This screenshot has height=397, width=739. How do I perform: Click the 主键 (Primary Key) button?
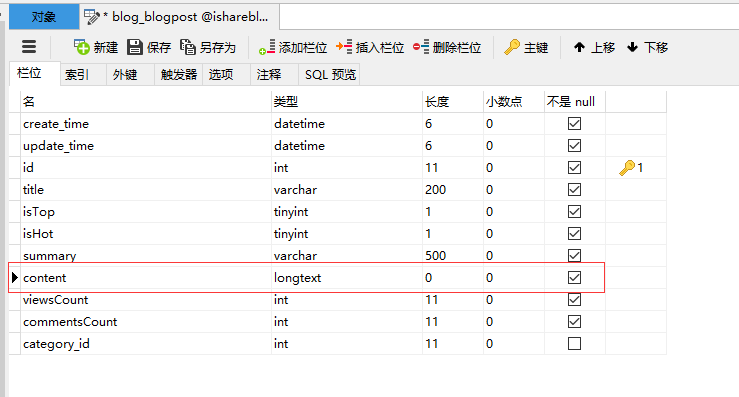pyautogui.click(x=526, y=47)
